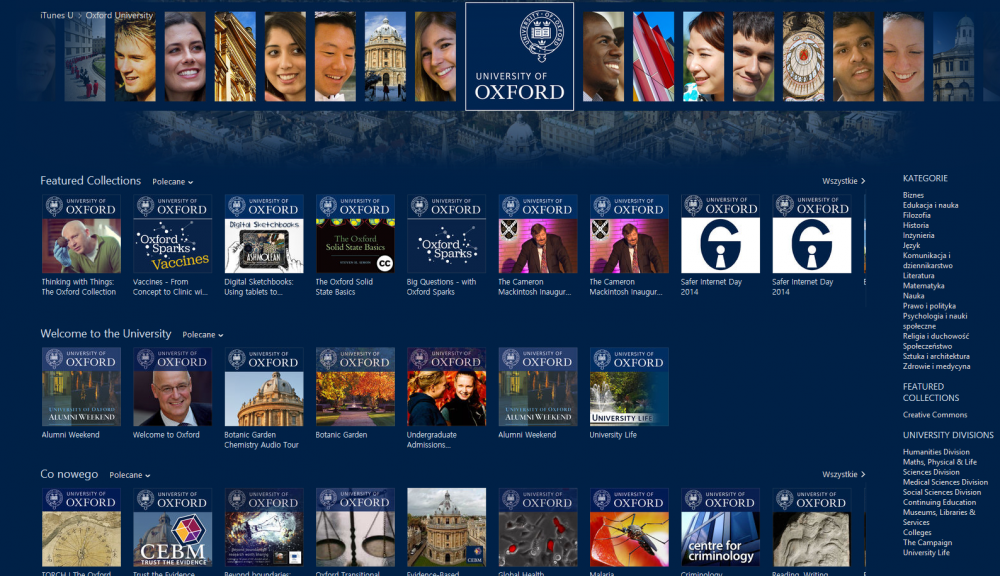Screen dimensions: 1000x576
Task: Open Polecane dropdown next to Co nowego
Action: point(129,475)
